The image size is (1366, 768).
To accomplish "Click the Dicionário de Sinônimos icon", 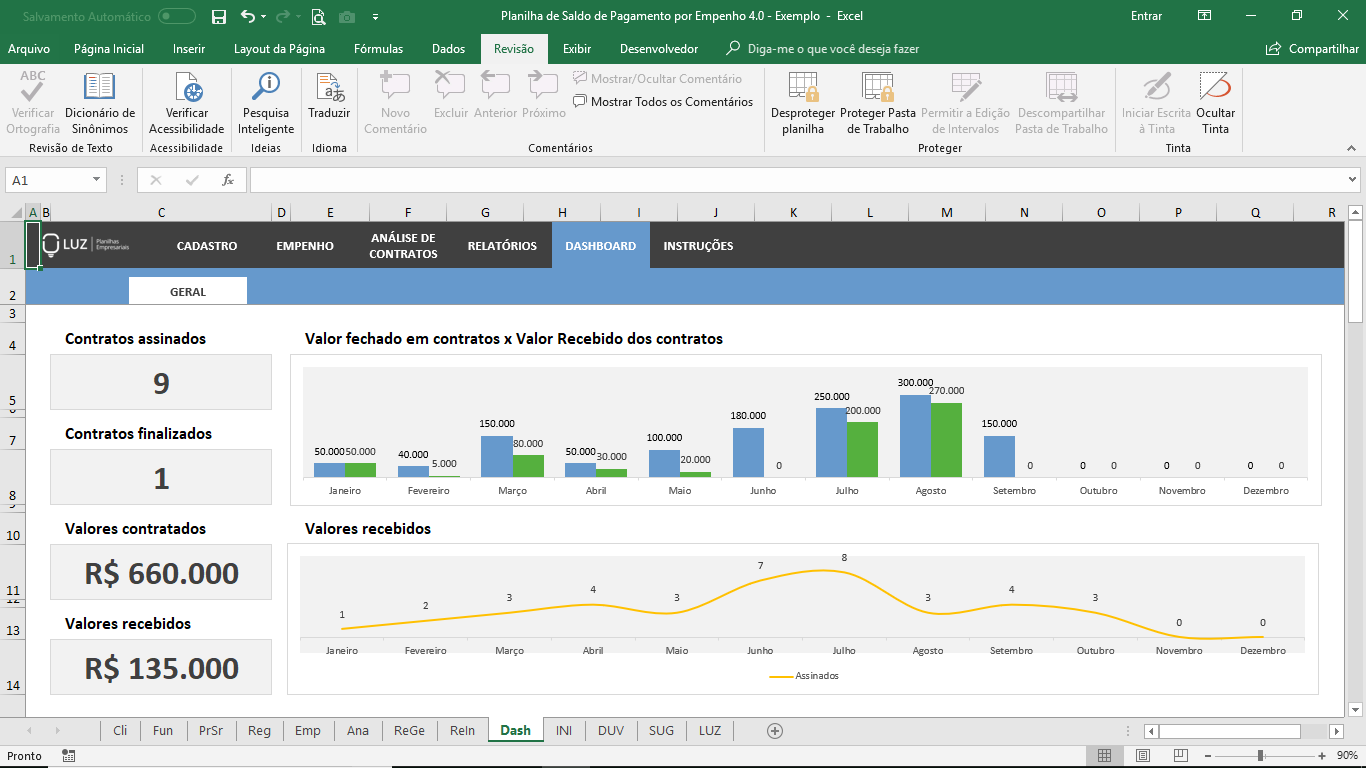I will (x=99, y=88).
